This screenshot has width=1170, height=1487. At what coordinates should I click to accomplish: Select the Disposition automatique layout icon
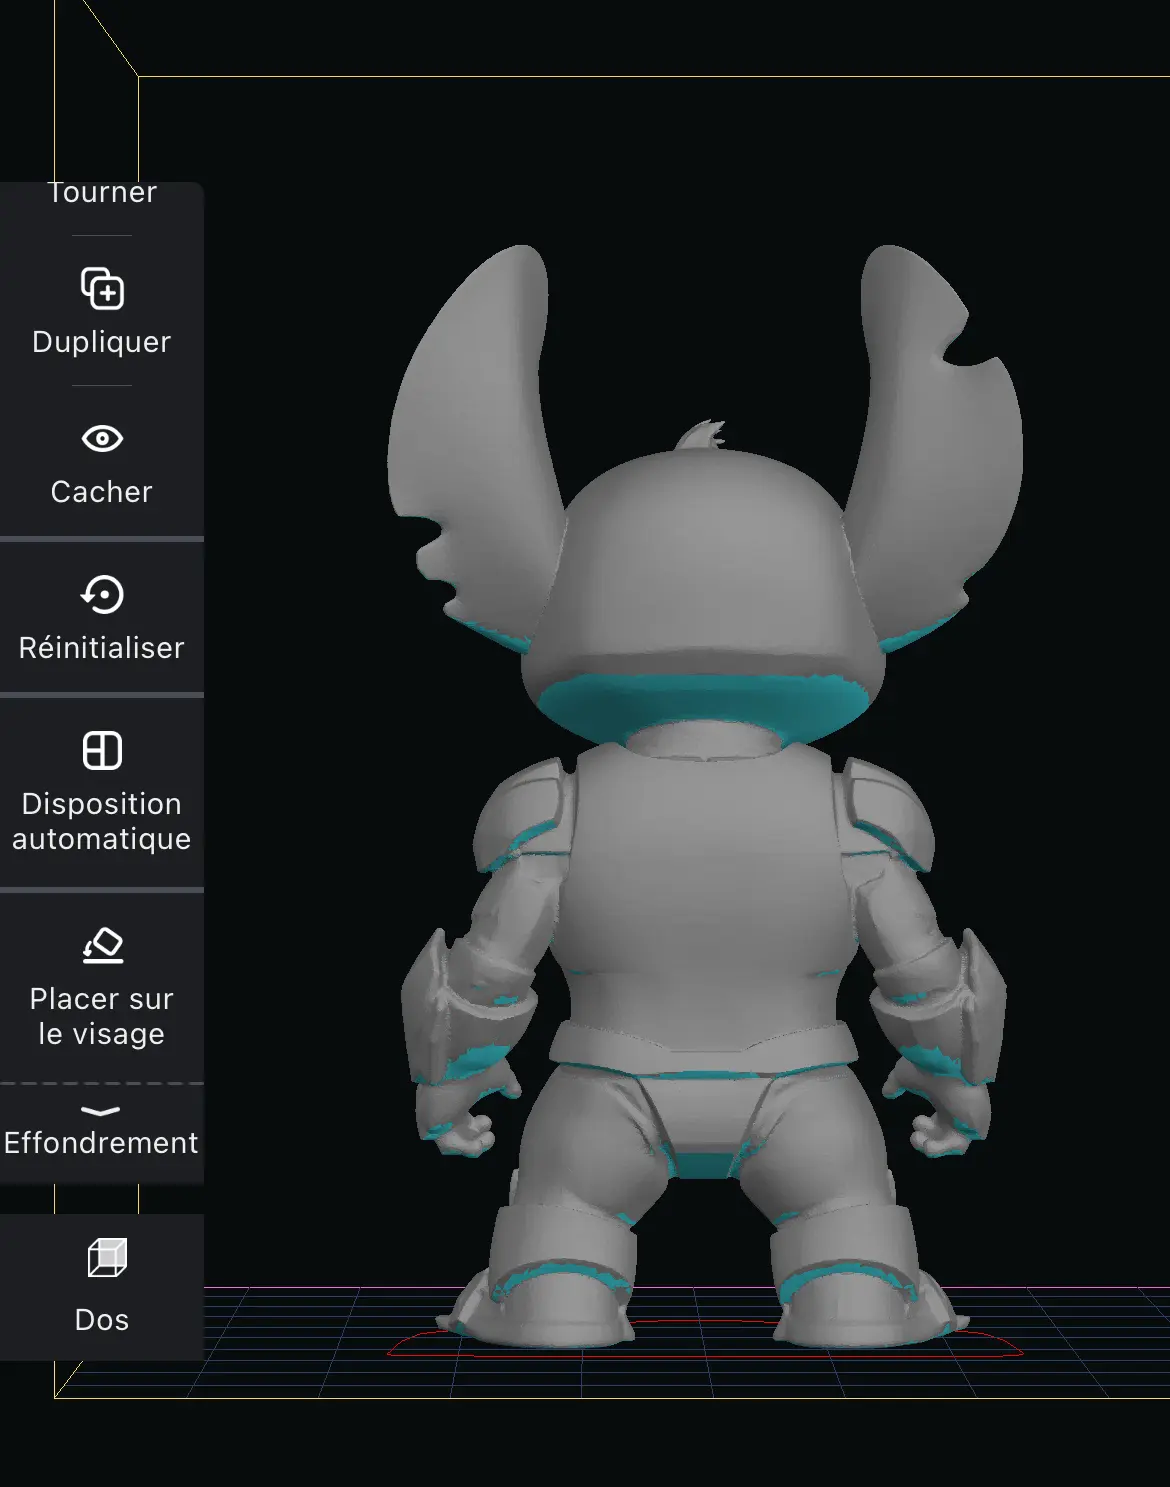(x=102, y=750)
